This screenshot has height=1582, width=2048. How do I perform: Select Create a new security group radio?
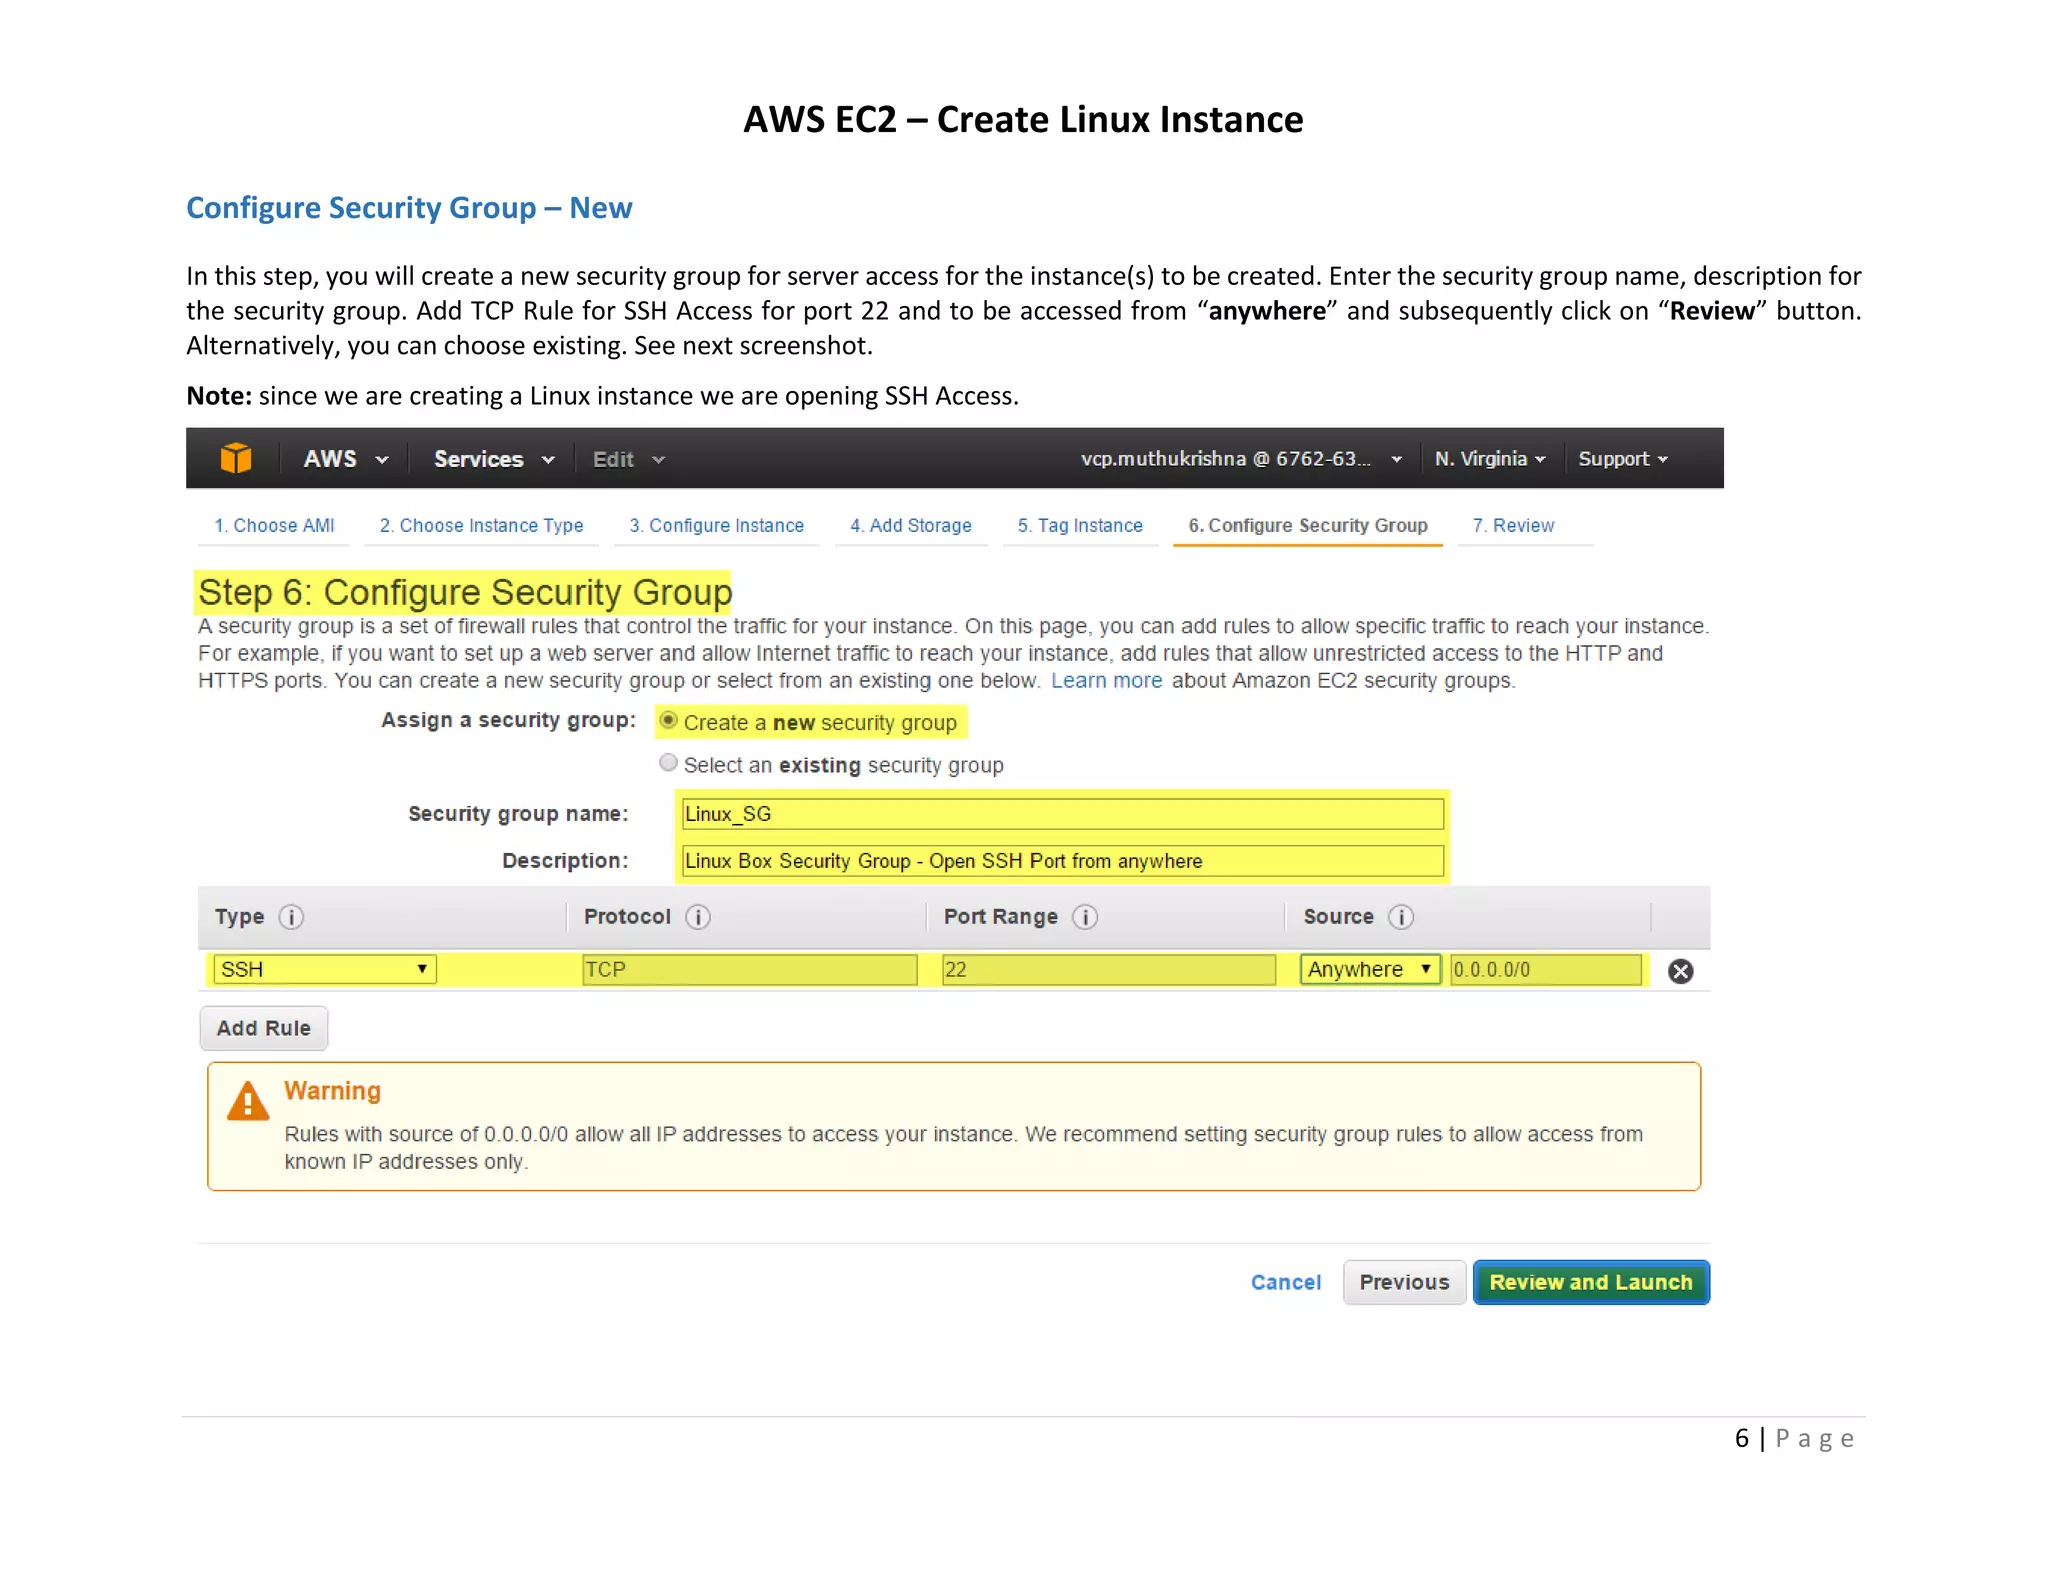pos(669,721)
